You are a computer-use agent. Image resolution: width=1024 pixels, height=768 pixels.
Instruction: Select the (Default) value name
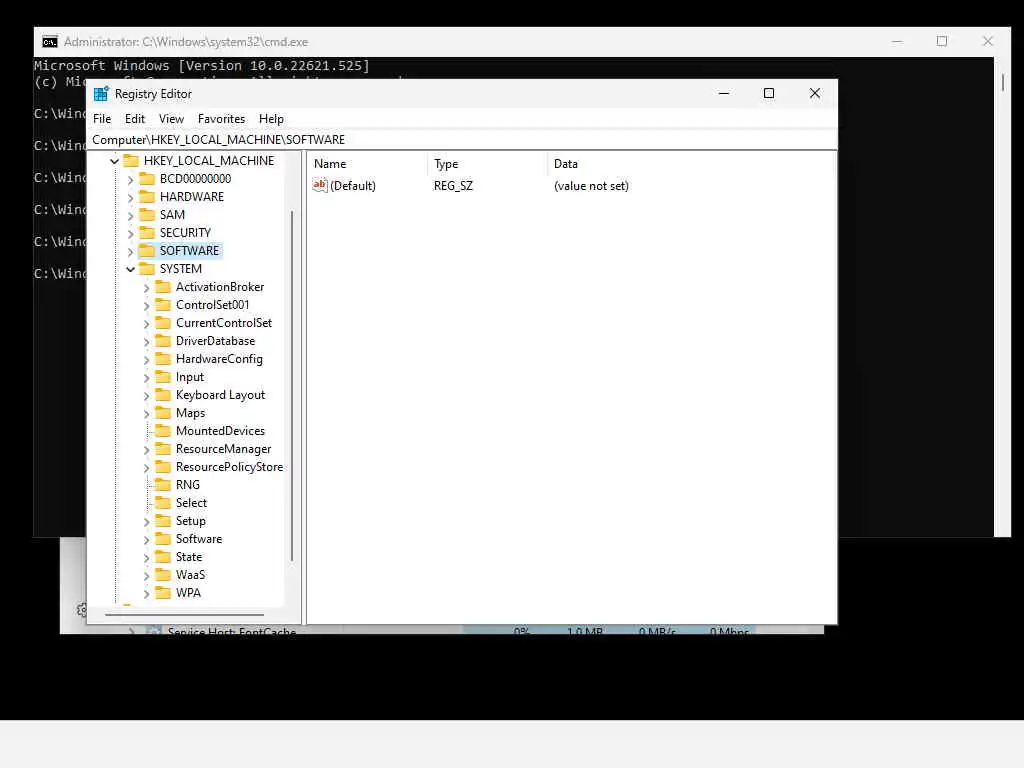tap(353, 185)
